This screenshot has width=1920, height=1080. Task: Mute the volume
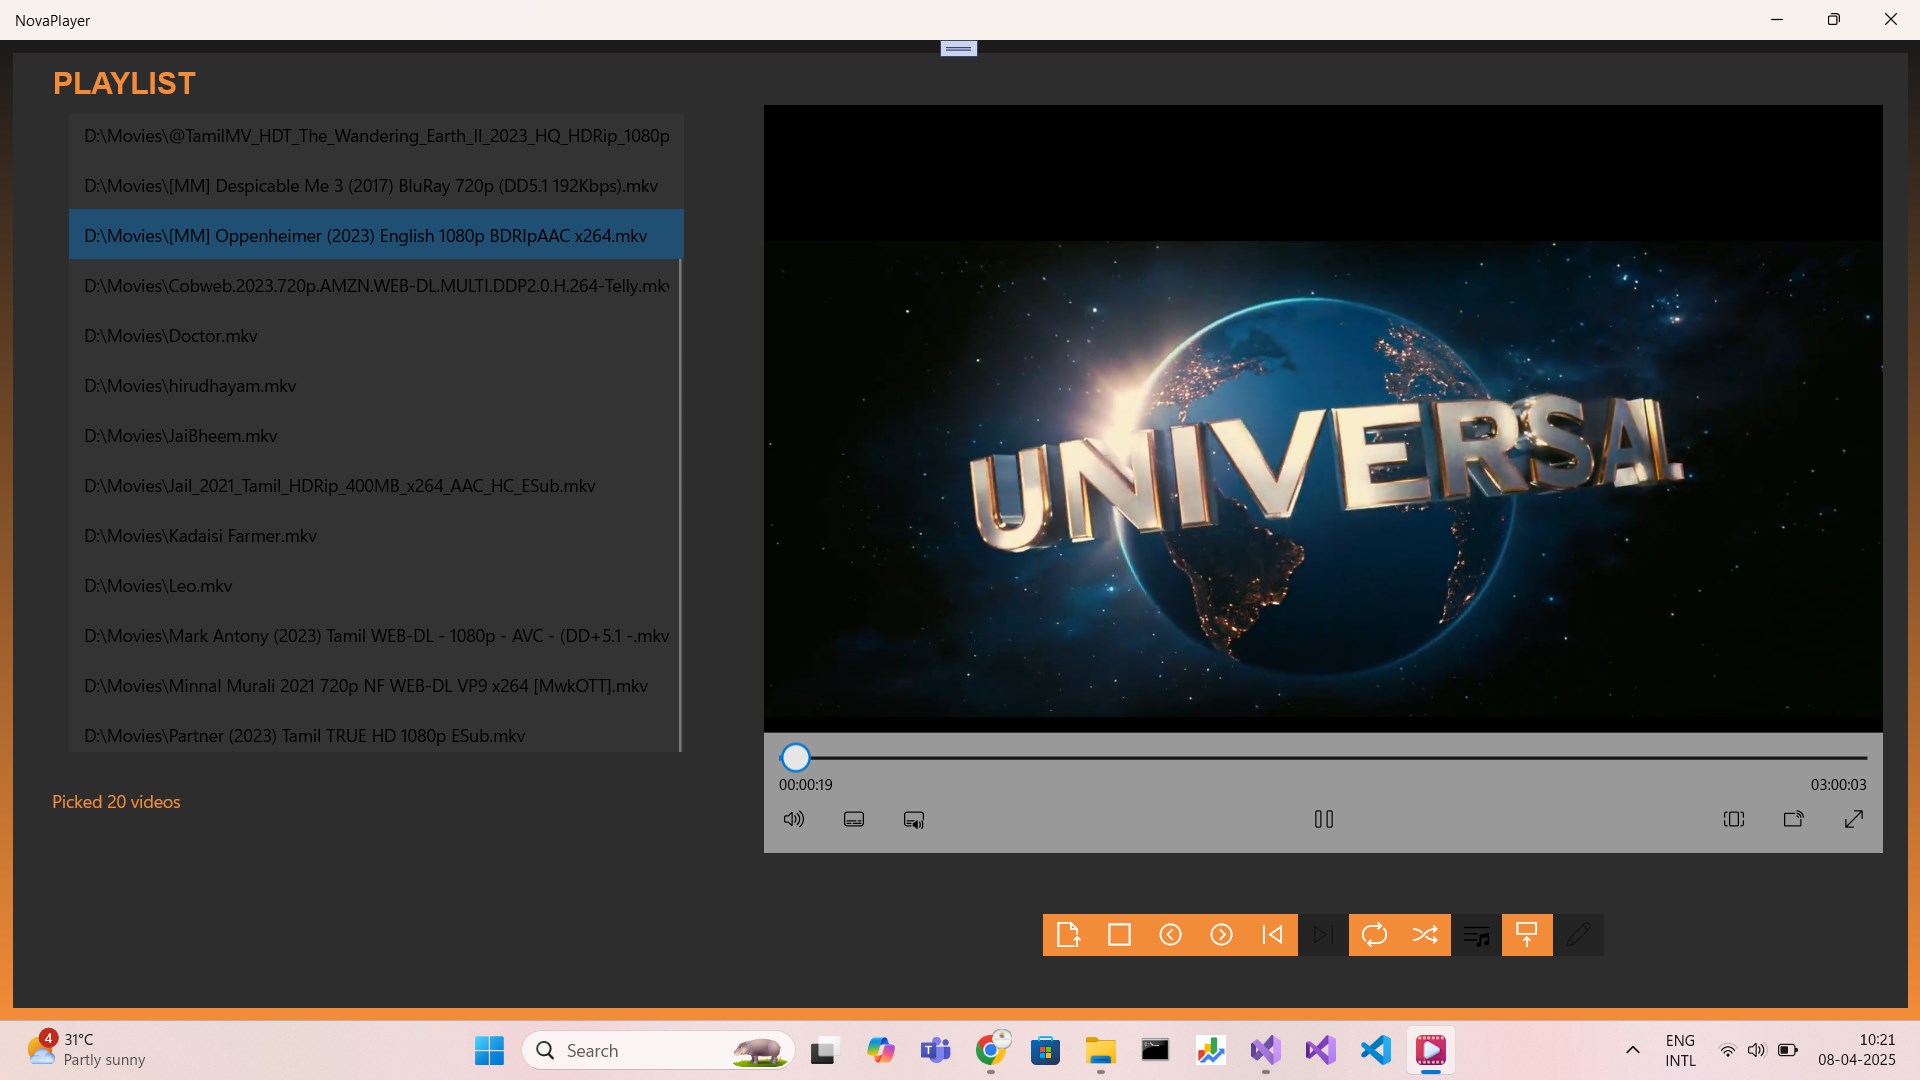point(793,819)
